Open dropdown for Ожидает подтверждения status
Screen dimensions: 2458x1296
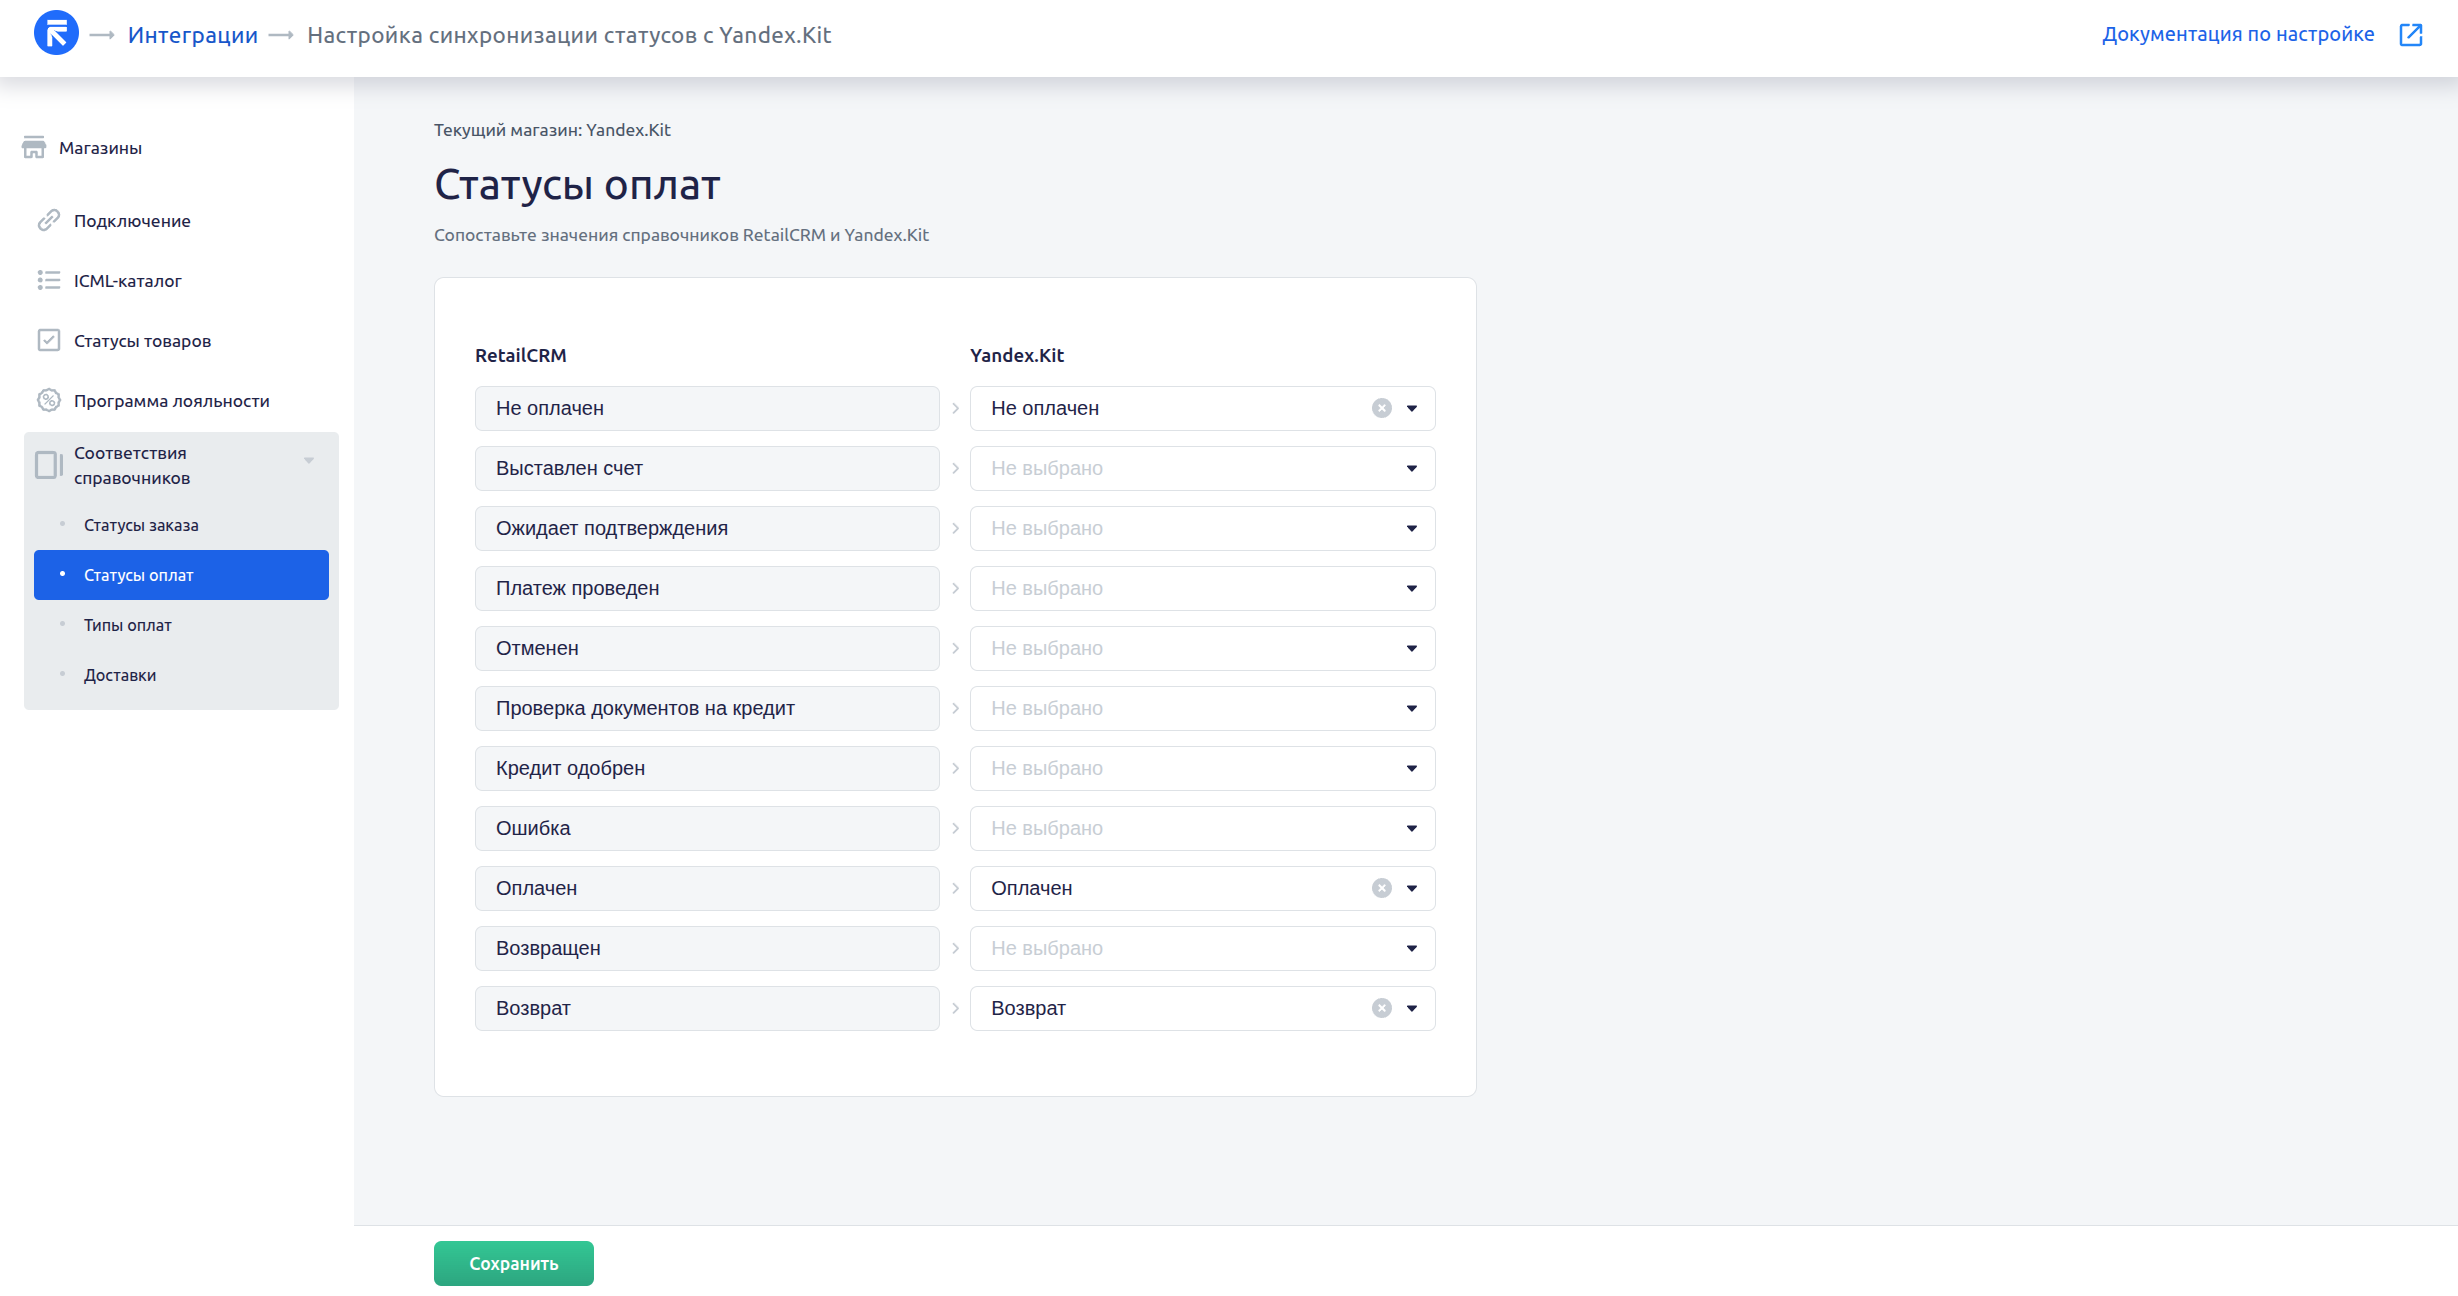[x=1412, y=528]
